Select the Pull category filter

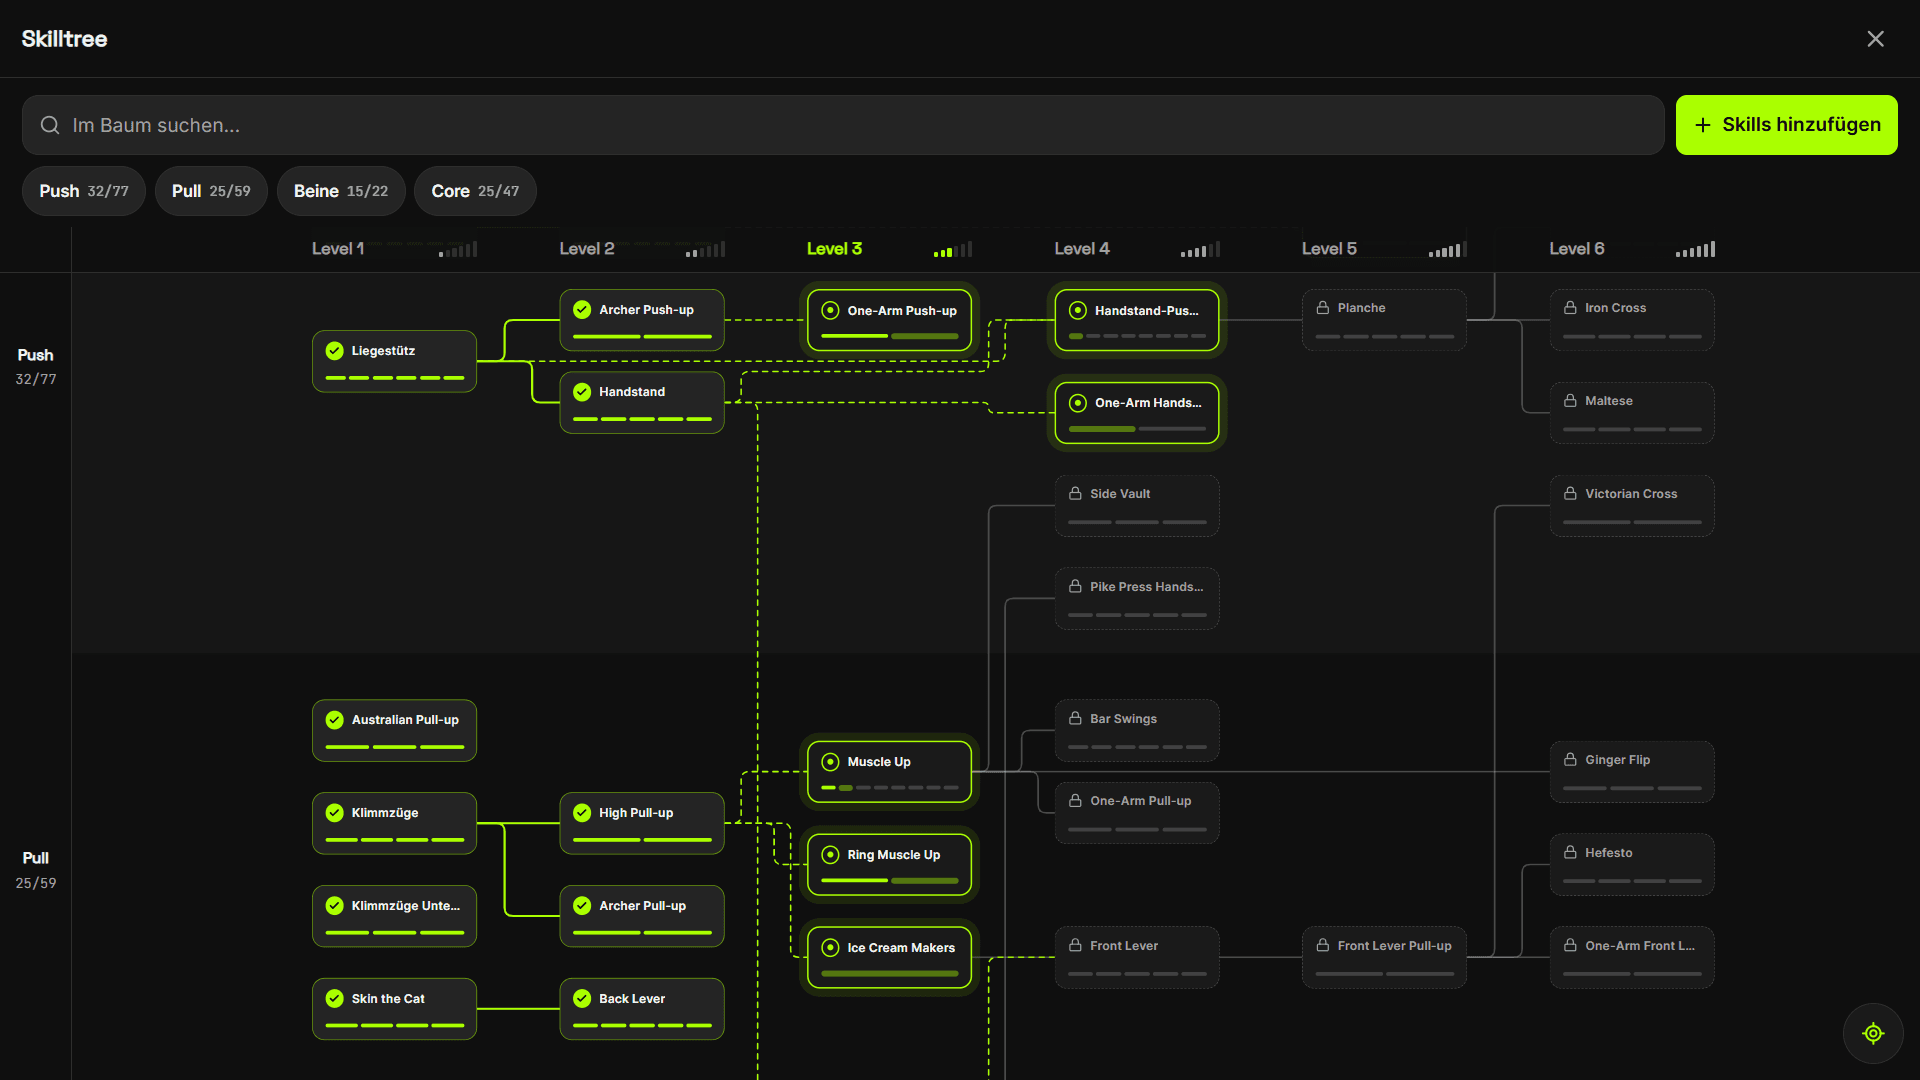pyautogui.click(x=211, y=191)
